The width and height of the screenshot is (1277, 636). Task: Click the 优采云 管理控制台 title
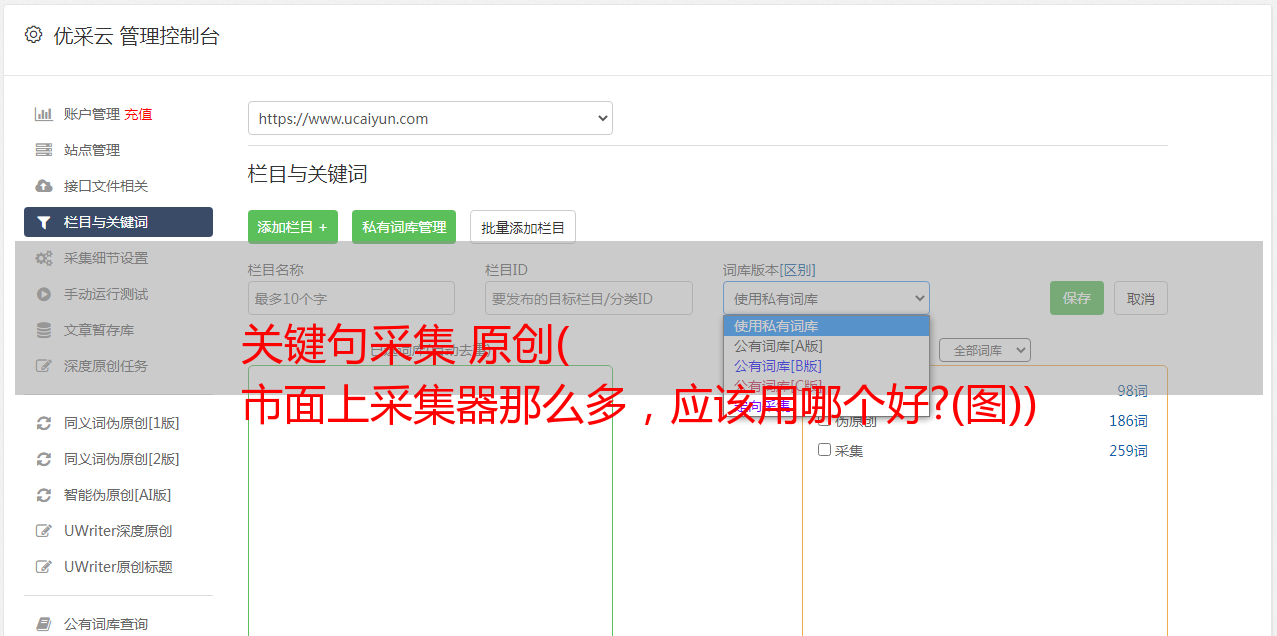(136, 36)
